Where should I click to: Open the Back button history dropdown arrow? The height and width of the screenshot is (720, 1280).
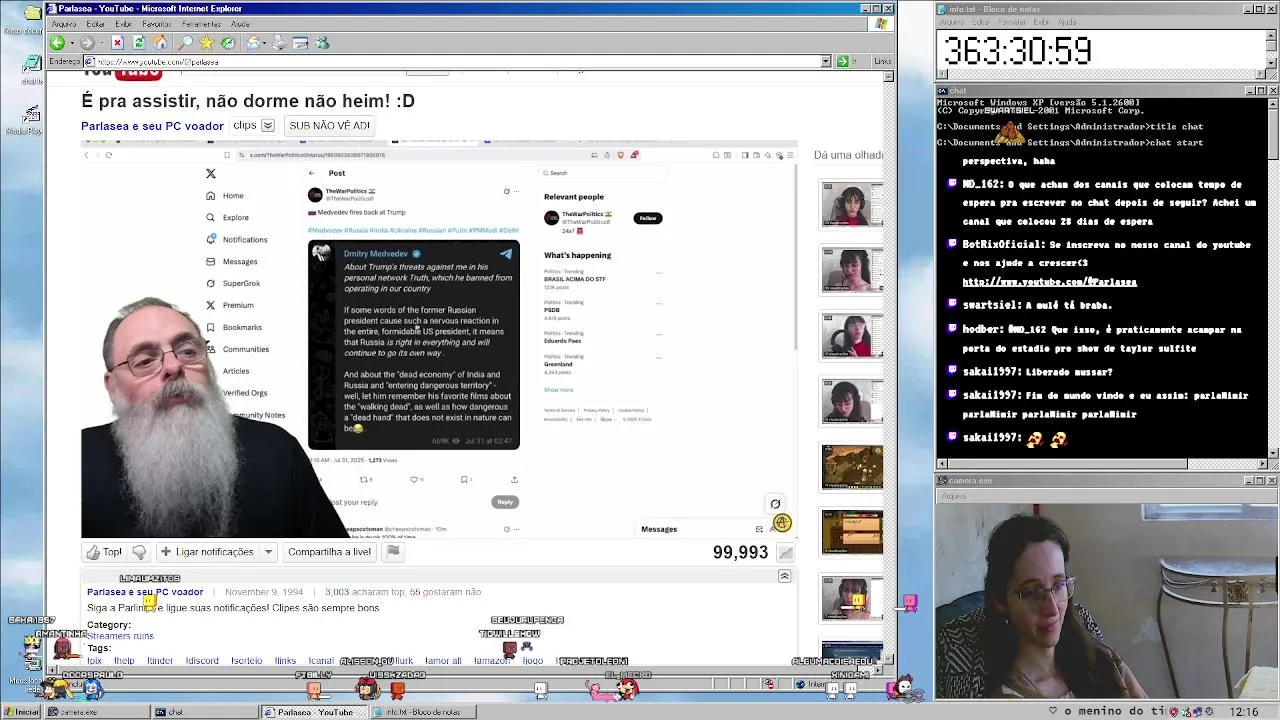(x=71, y=43)
